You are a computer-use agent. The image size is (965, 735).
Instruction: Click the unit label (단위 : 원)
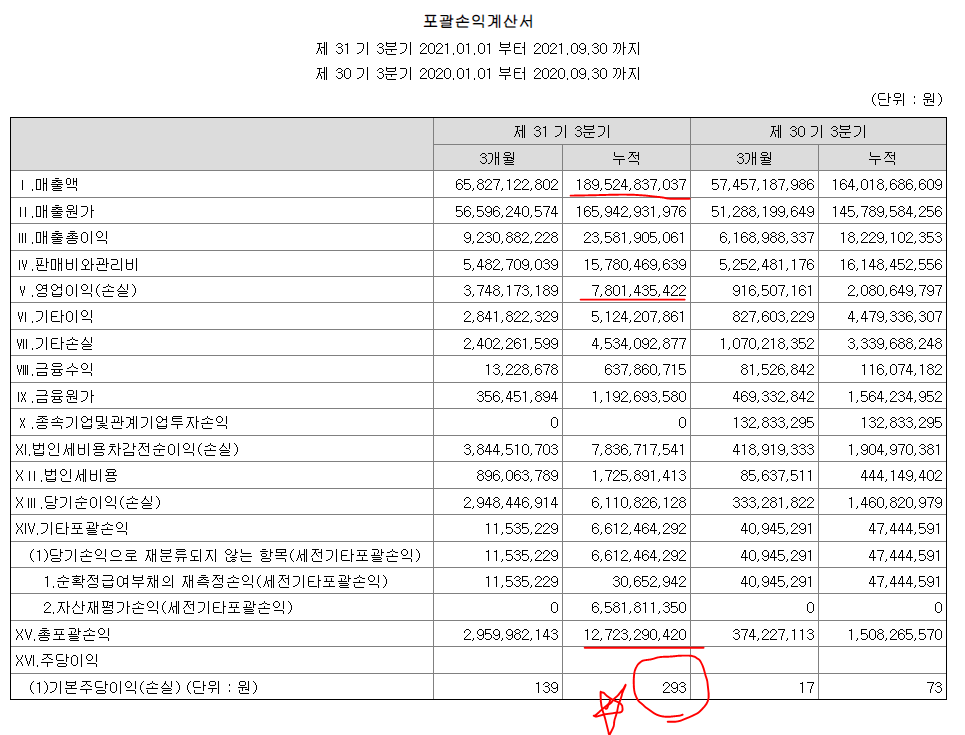[x=907, y=99]
